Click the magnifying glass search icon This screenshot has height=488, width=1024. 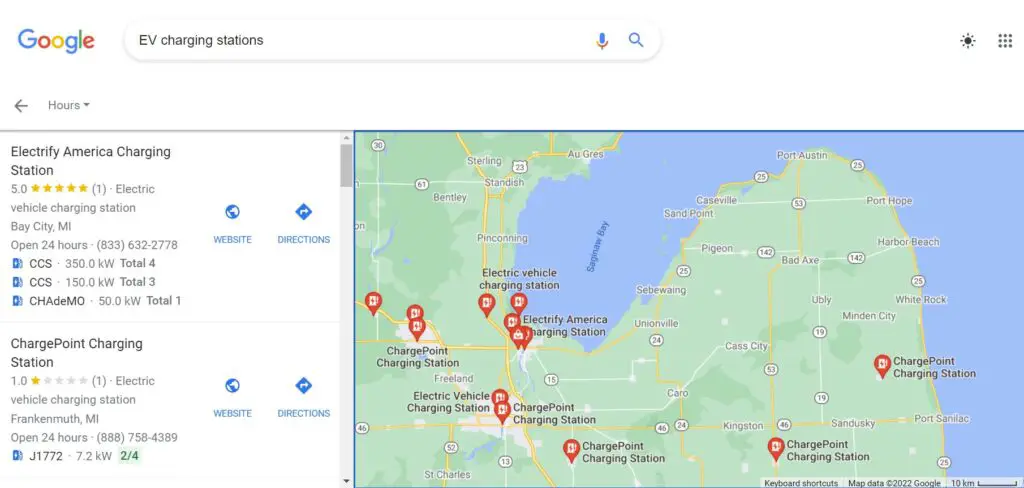636,40
